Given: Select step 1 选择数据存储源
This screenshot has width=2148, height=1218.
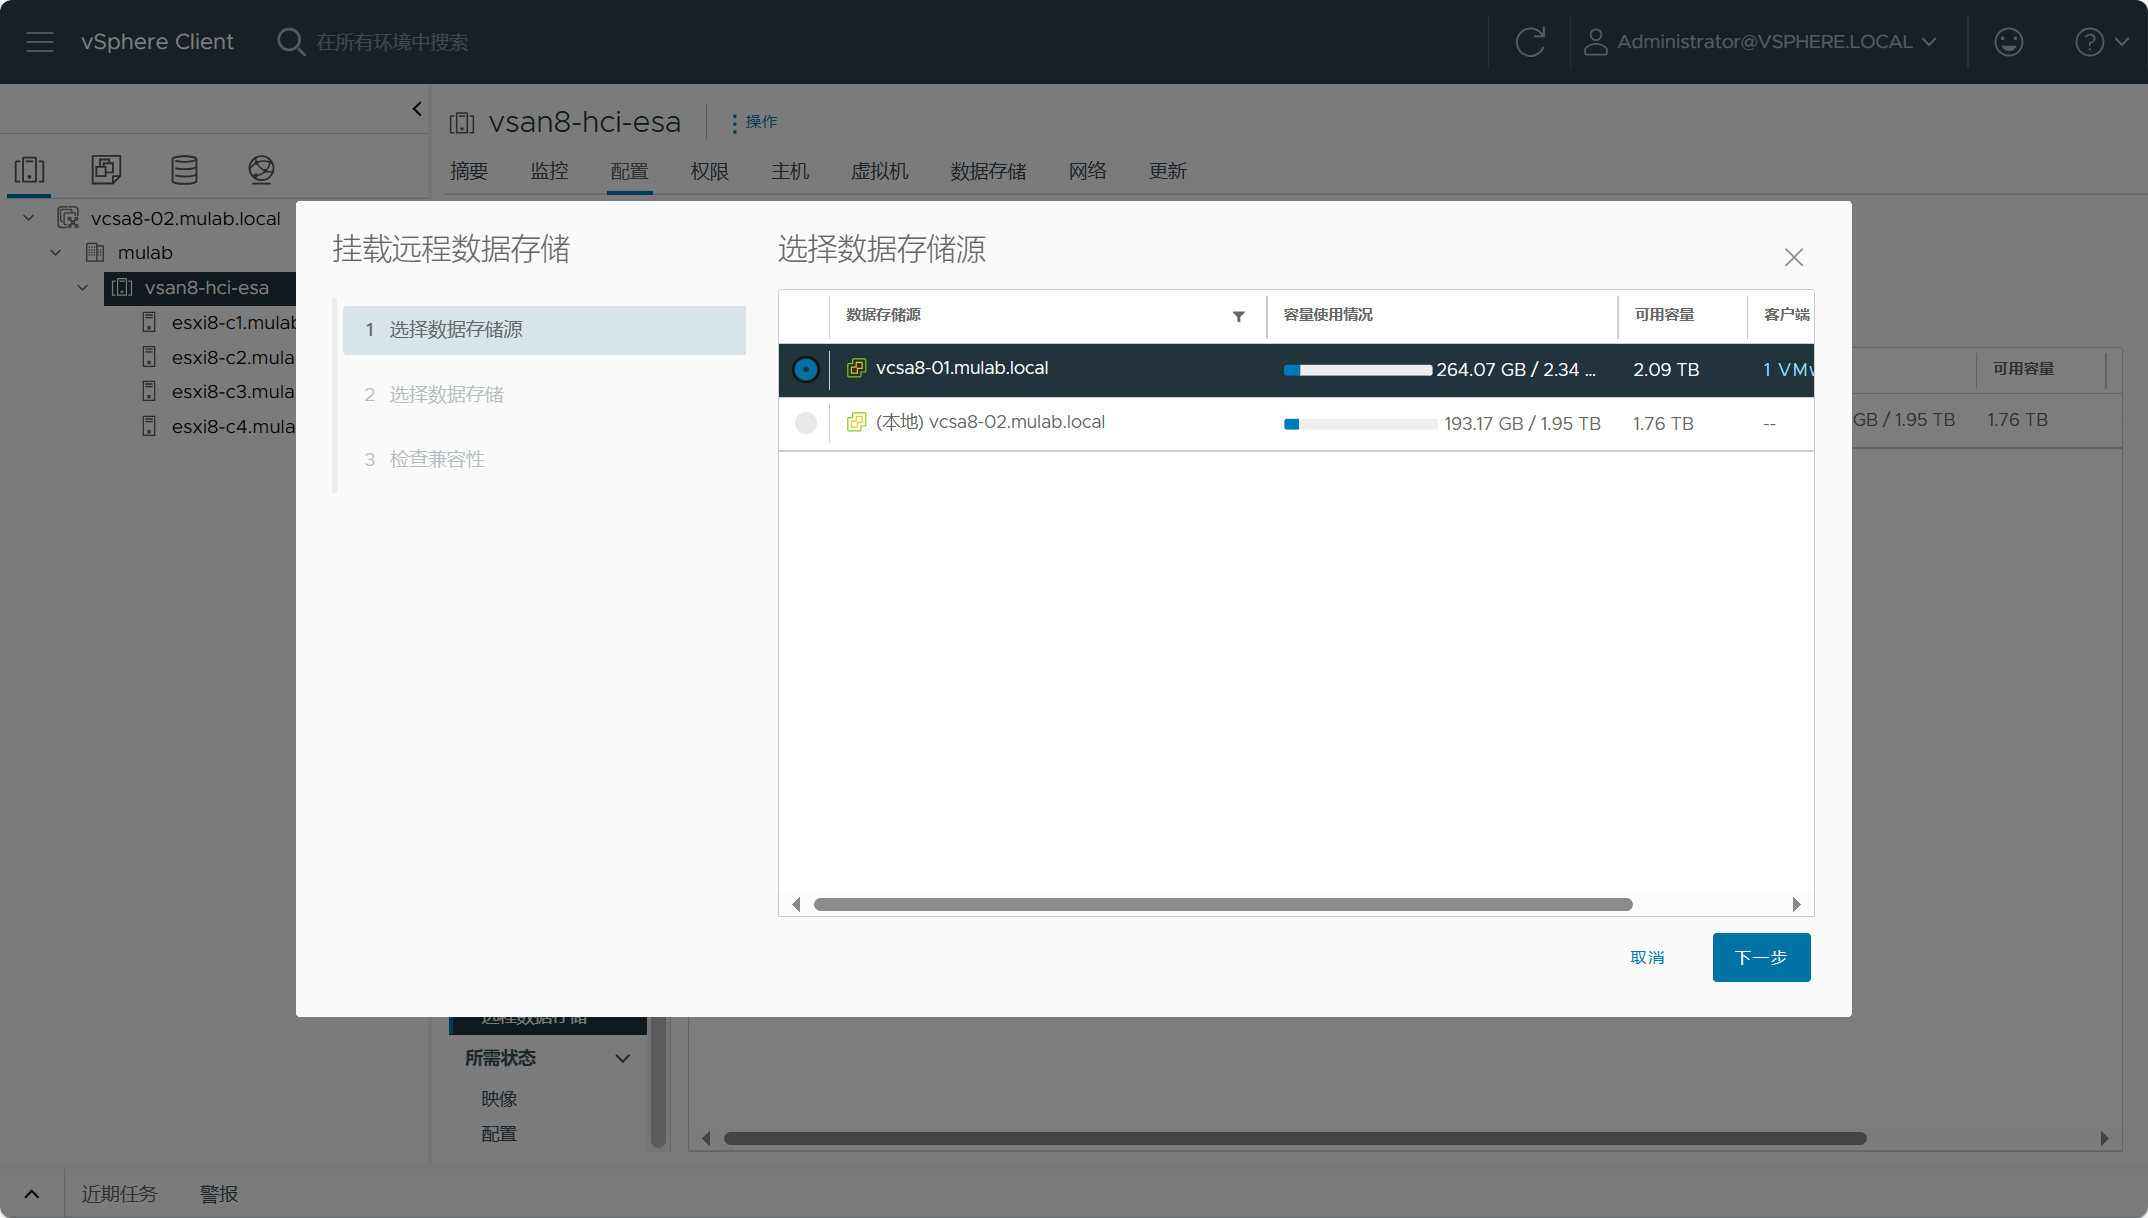Looking at the screenshot, I should pyautogui.click(x=544, y=330).
